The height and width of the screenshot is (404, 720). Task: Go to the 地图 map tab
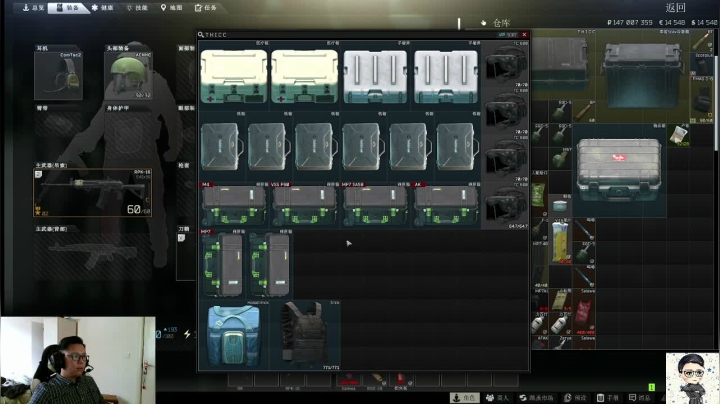tap(171, 8)
